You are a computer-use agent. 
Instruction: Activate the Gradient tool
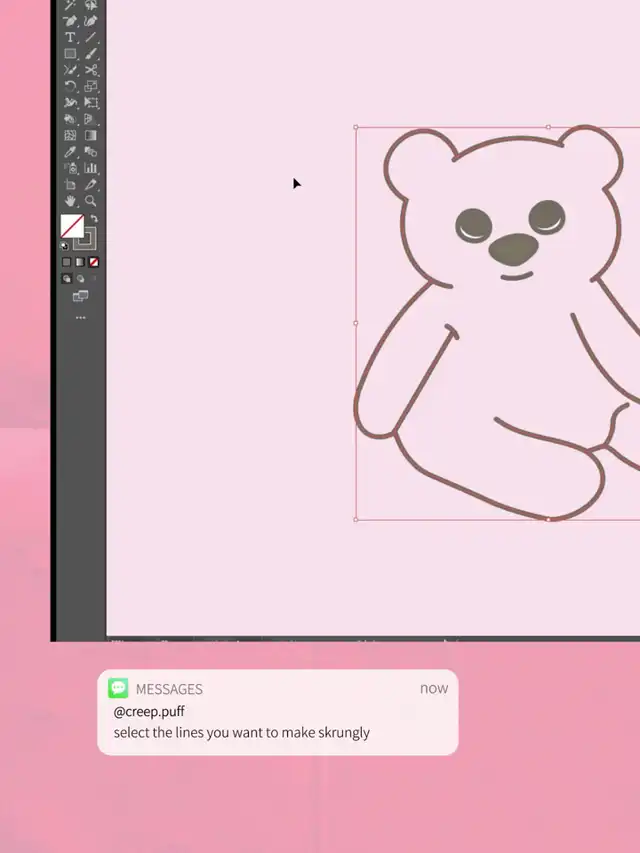[x=91, y=135]
